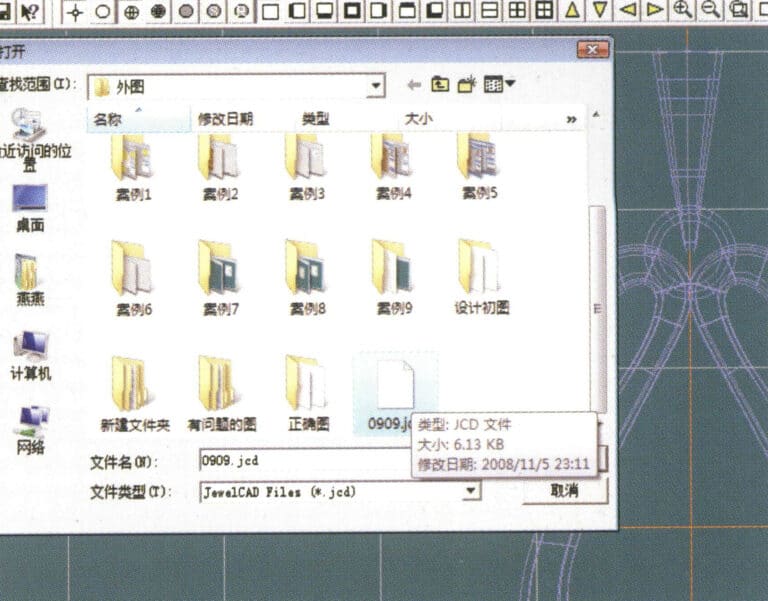This screenshot has height=601, width=768.
Task: Expand the 文件类型 JewelCAD Files dropdown
Action: tap(471, 490)
